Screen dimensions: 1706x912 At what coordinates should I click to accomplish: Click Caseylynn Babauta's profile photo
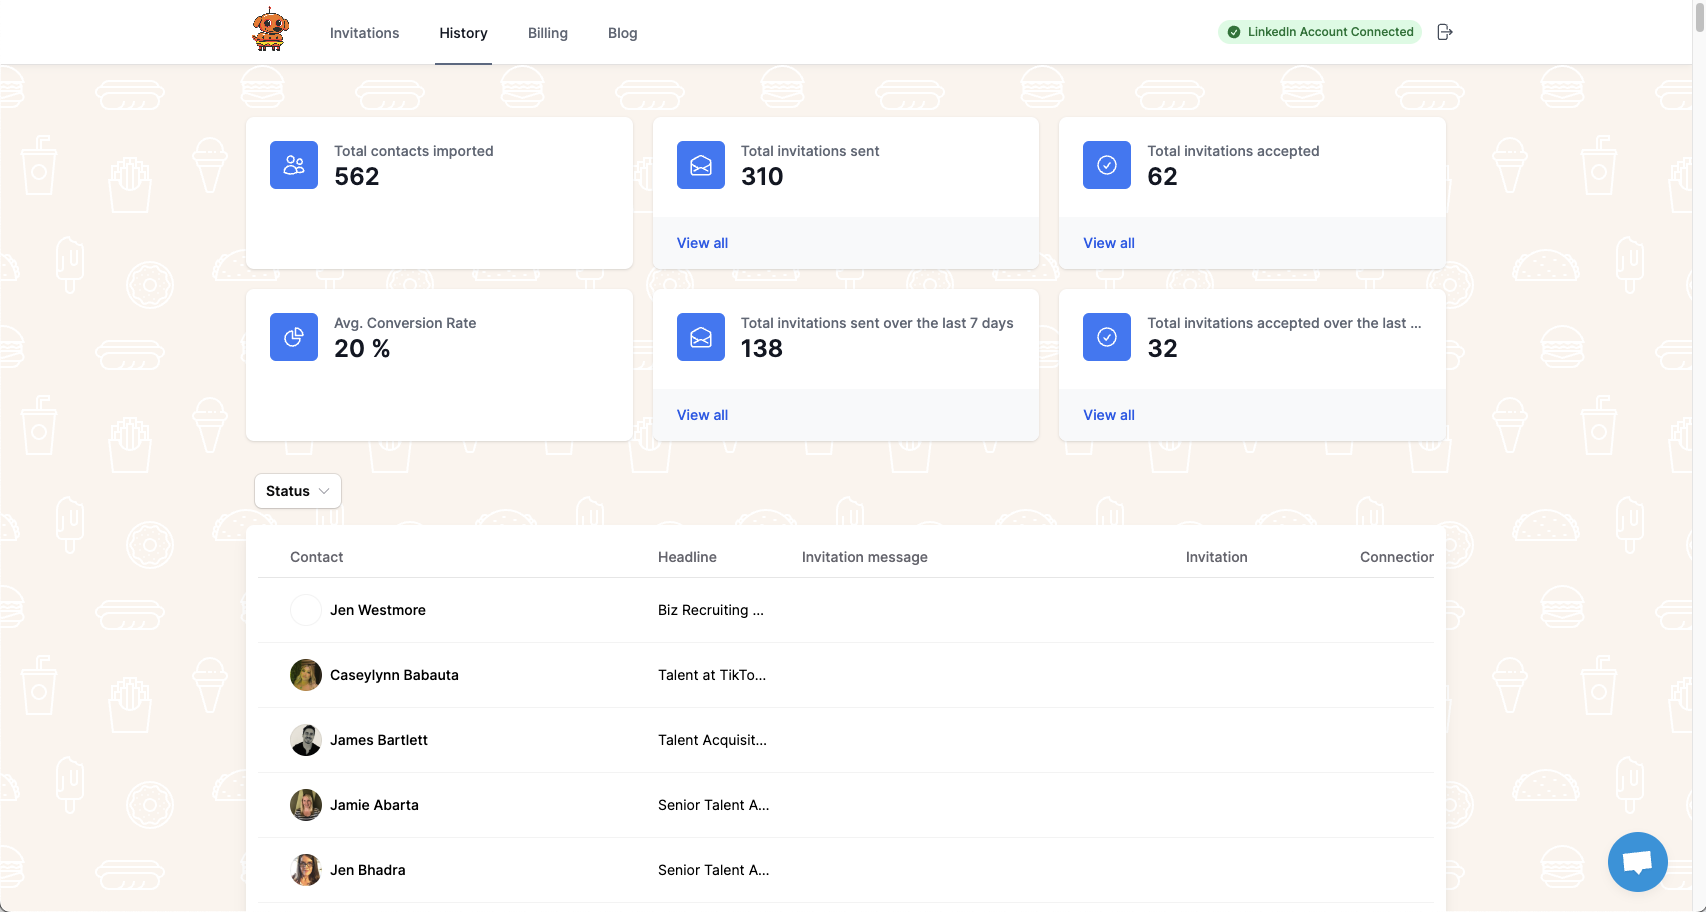click(306, 675)
